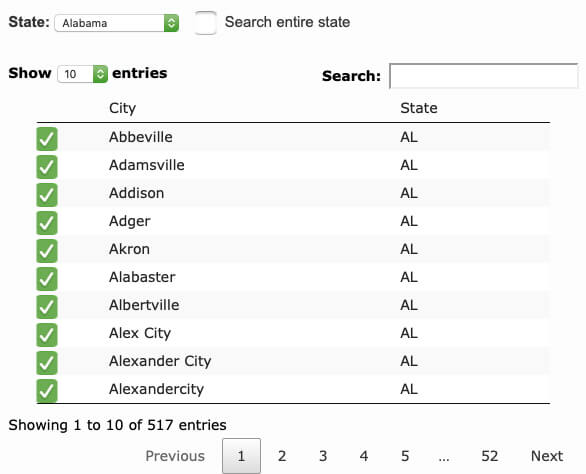Viewport: 586px width, 474px height.
Task: Deselect the Alexandercity row checkbox
Action: (47, 391)
